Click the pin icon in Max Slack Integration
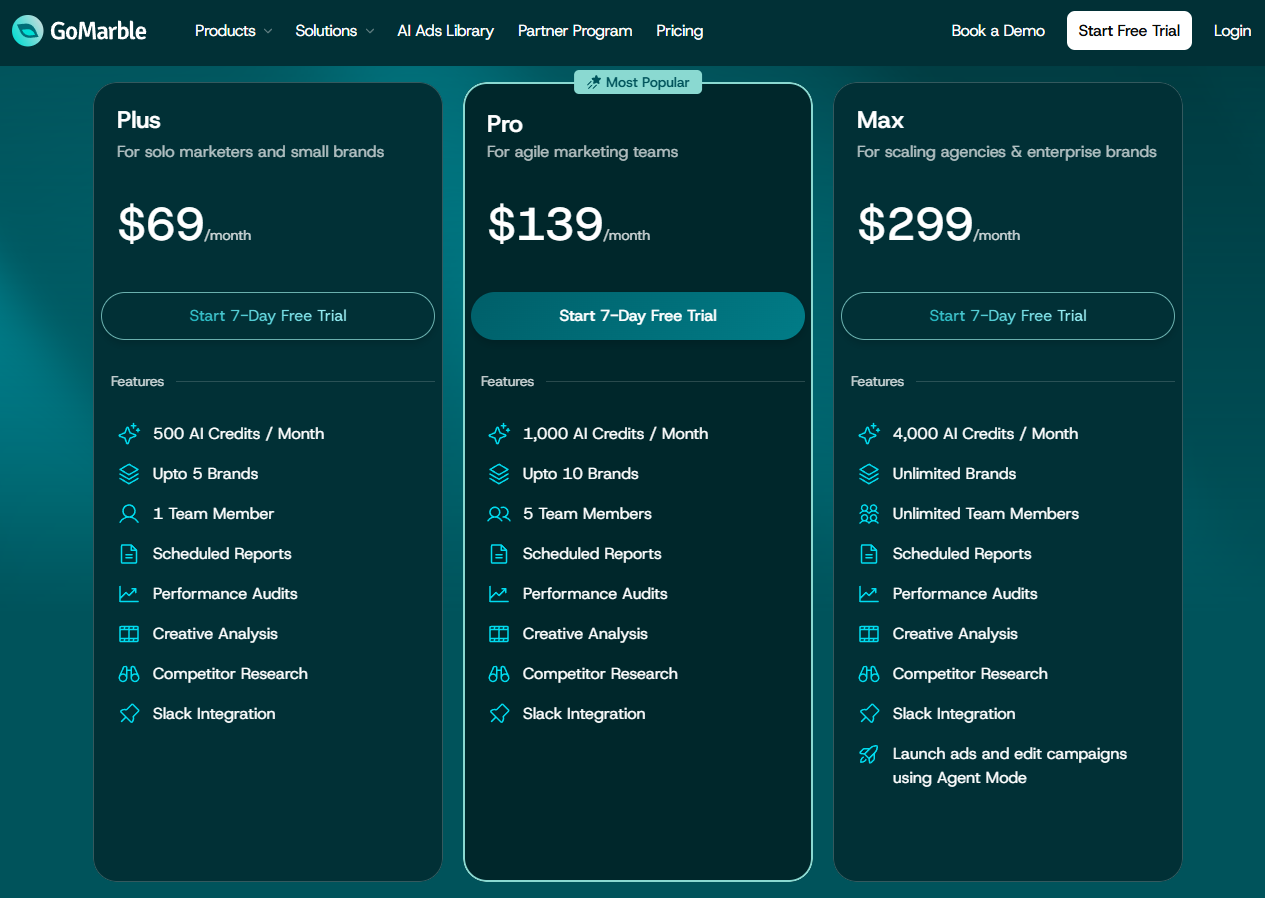Viewport: 1265px width, 898px height. [x=869, y=714]
